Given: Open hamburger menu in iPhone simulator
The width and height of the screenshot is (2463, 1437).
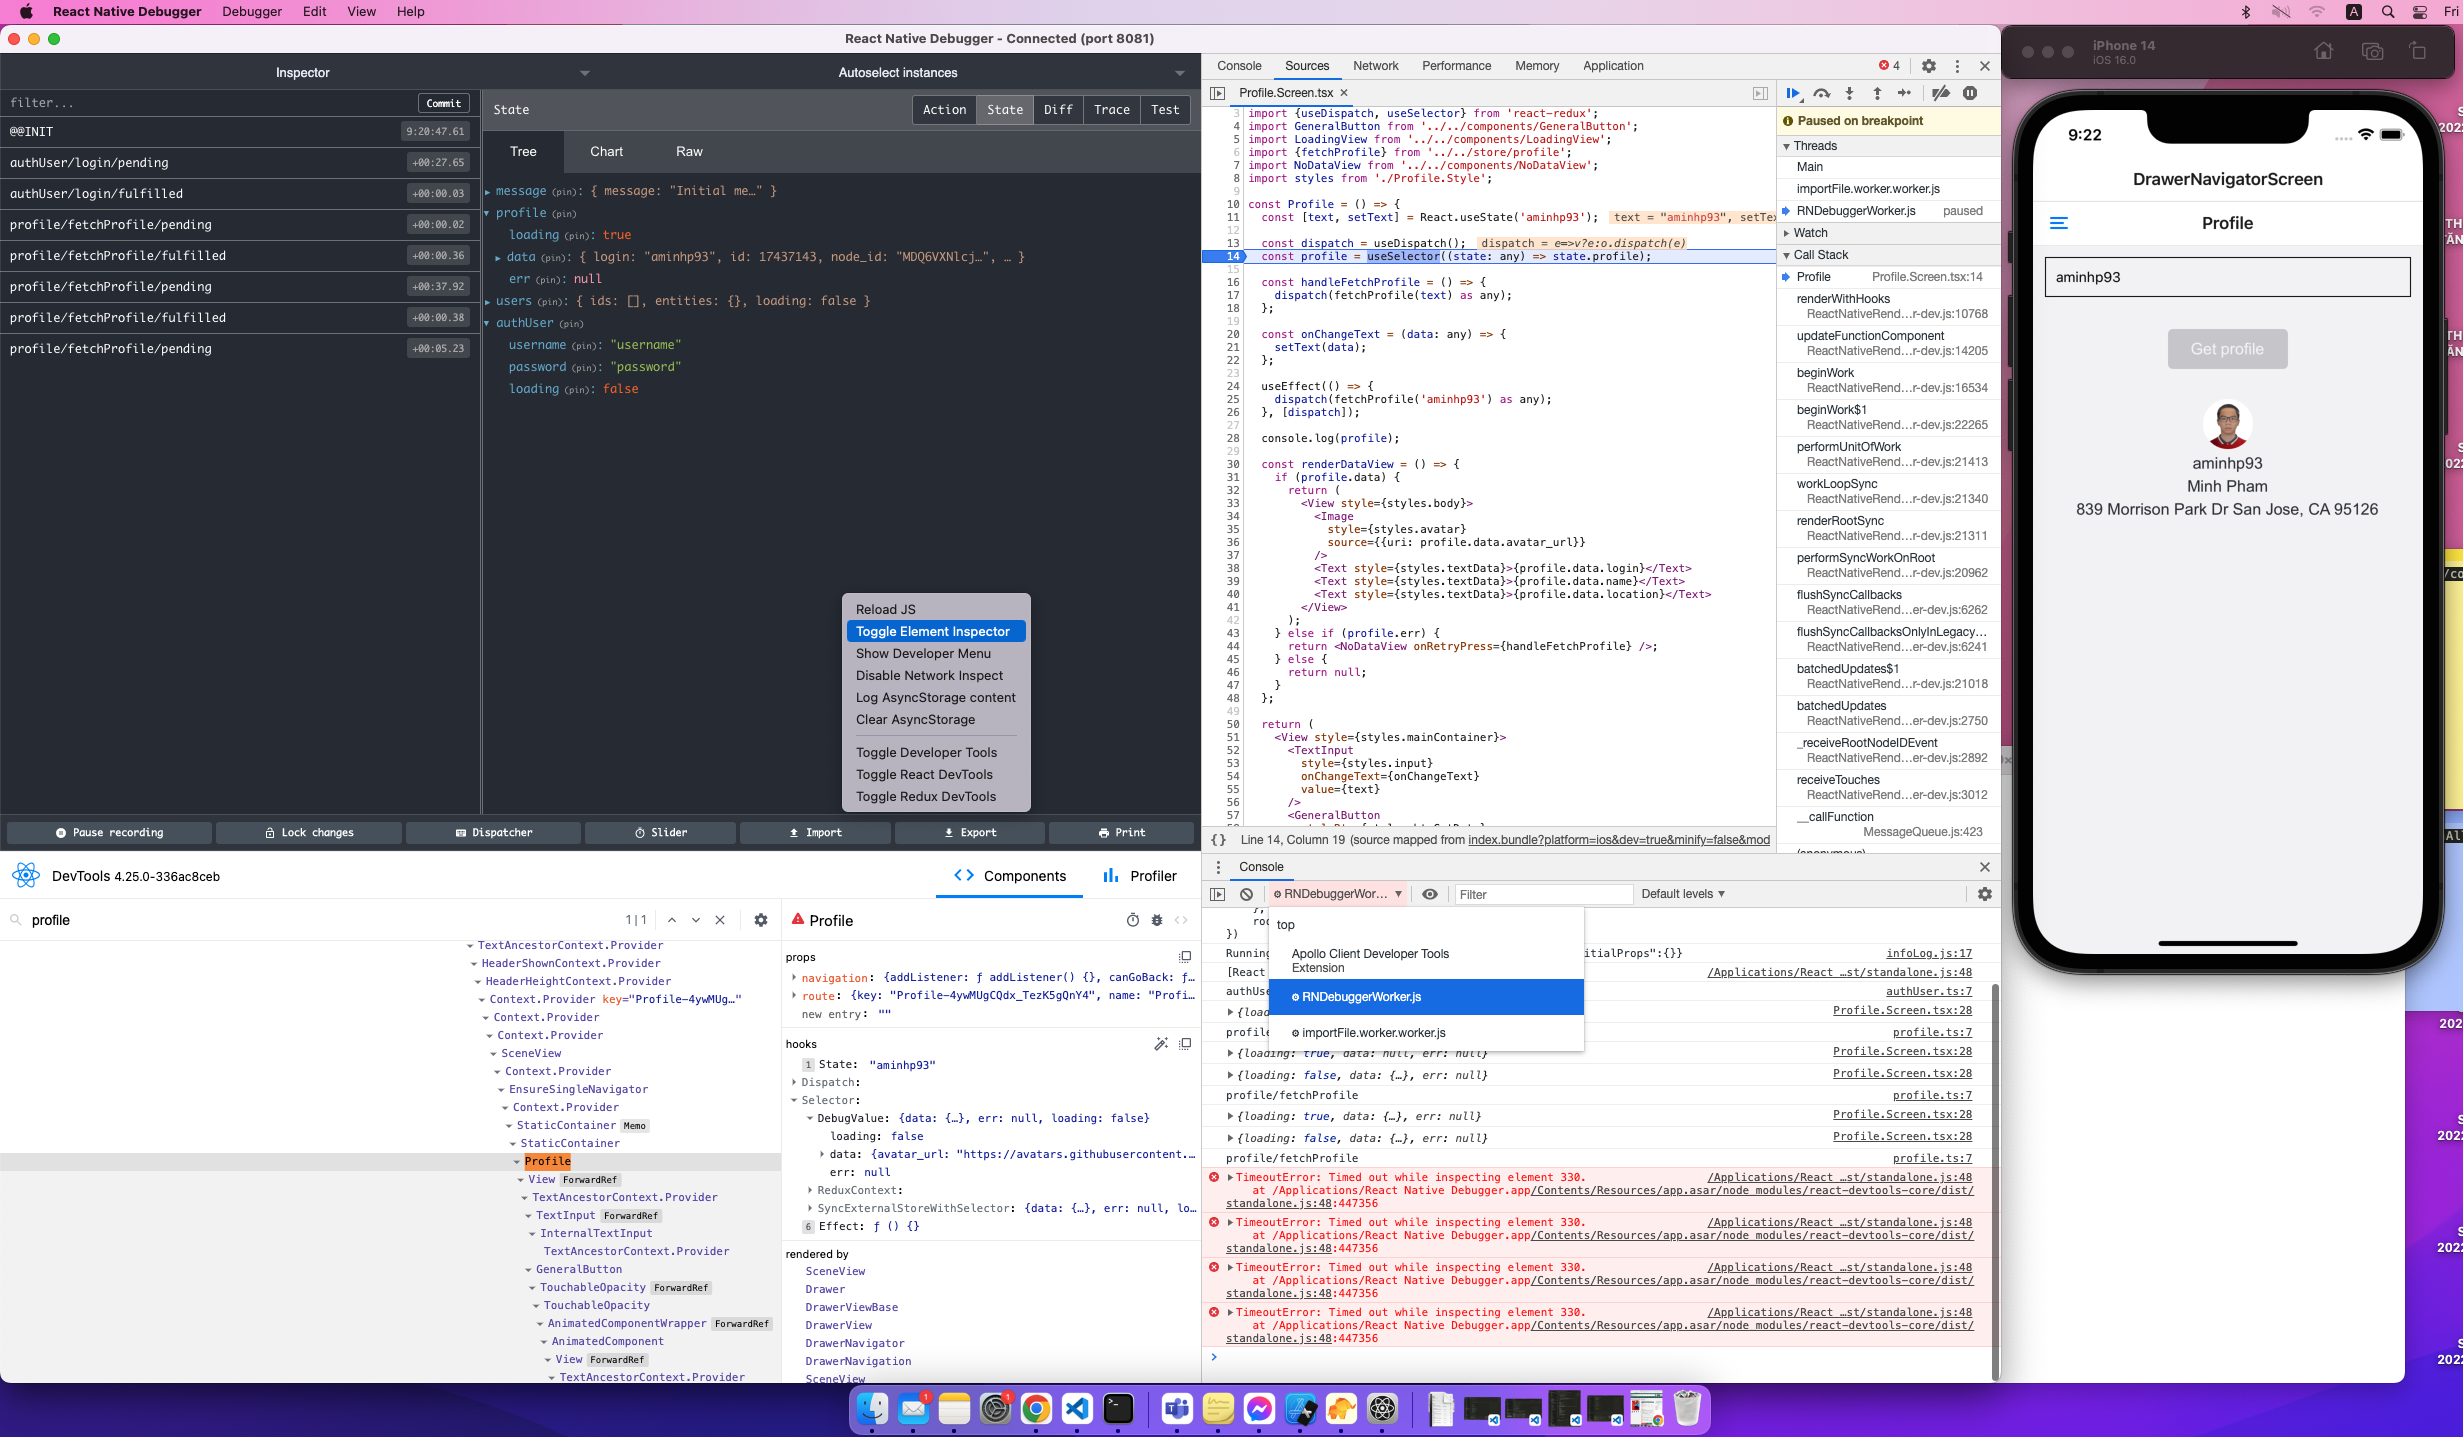Looking at the screenshot, I should point(2058,223).
